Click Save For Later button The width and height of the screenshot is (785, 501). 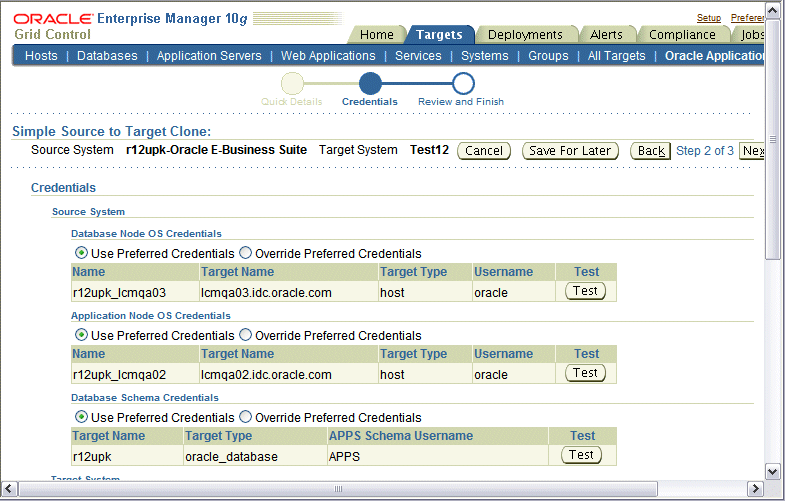pos(570,151)
